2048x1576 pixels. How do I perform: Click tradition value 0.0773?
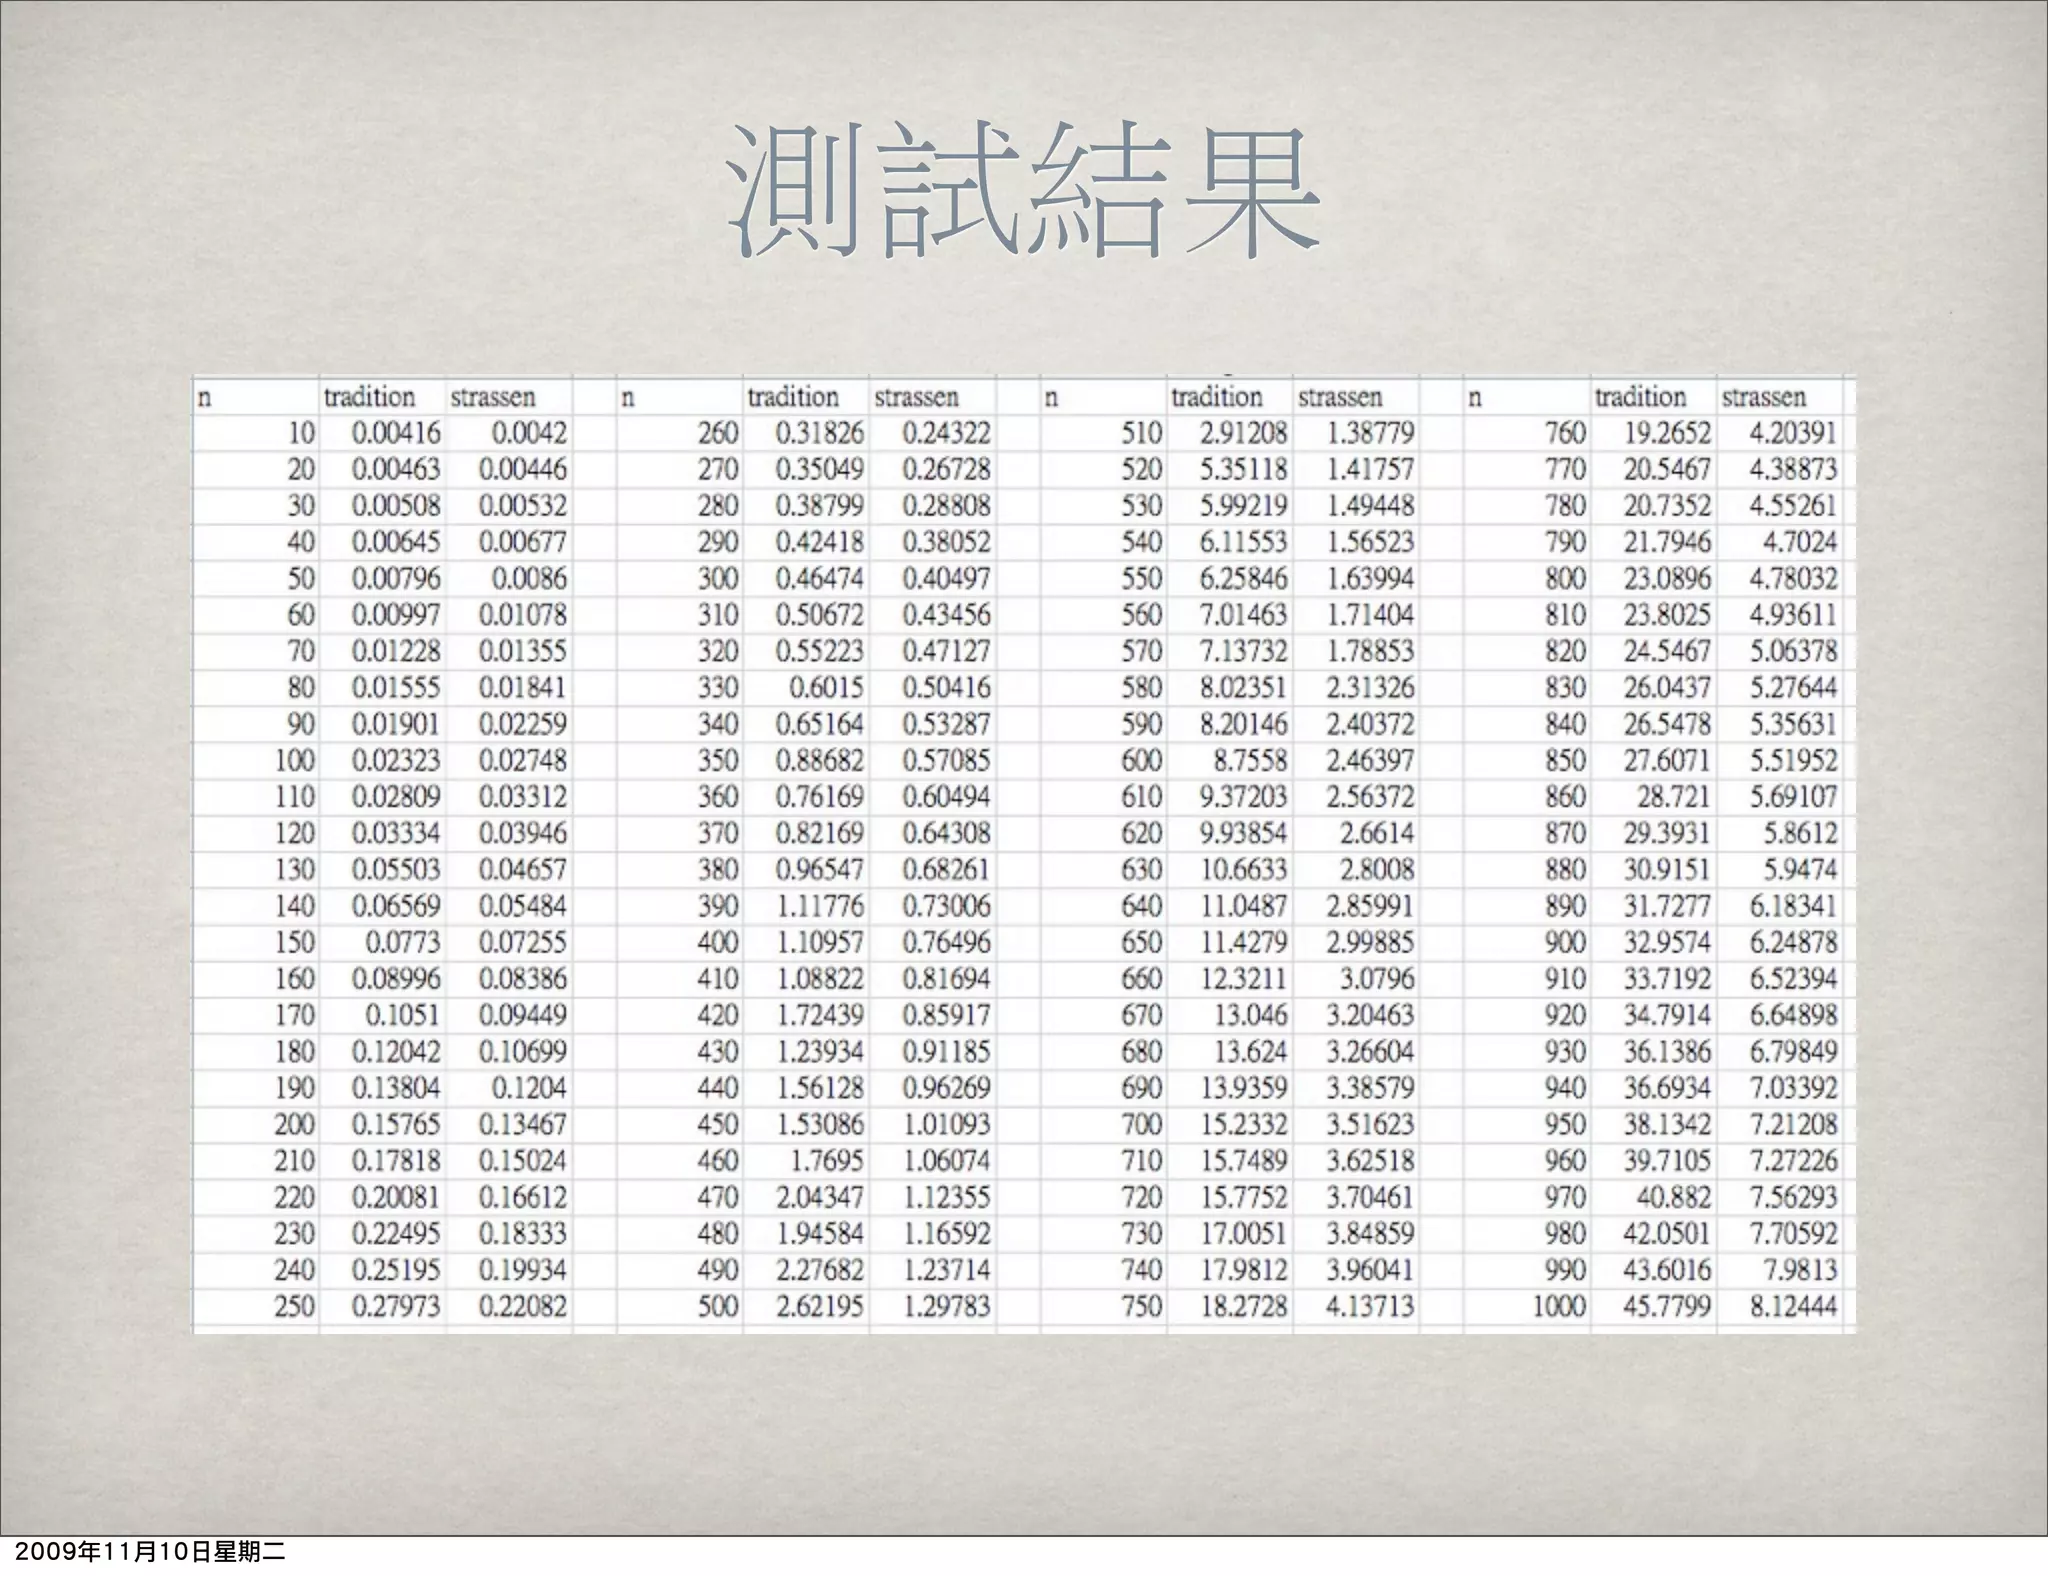[403, 943]
